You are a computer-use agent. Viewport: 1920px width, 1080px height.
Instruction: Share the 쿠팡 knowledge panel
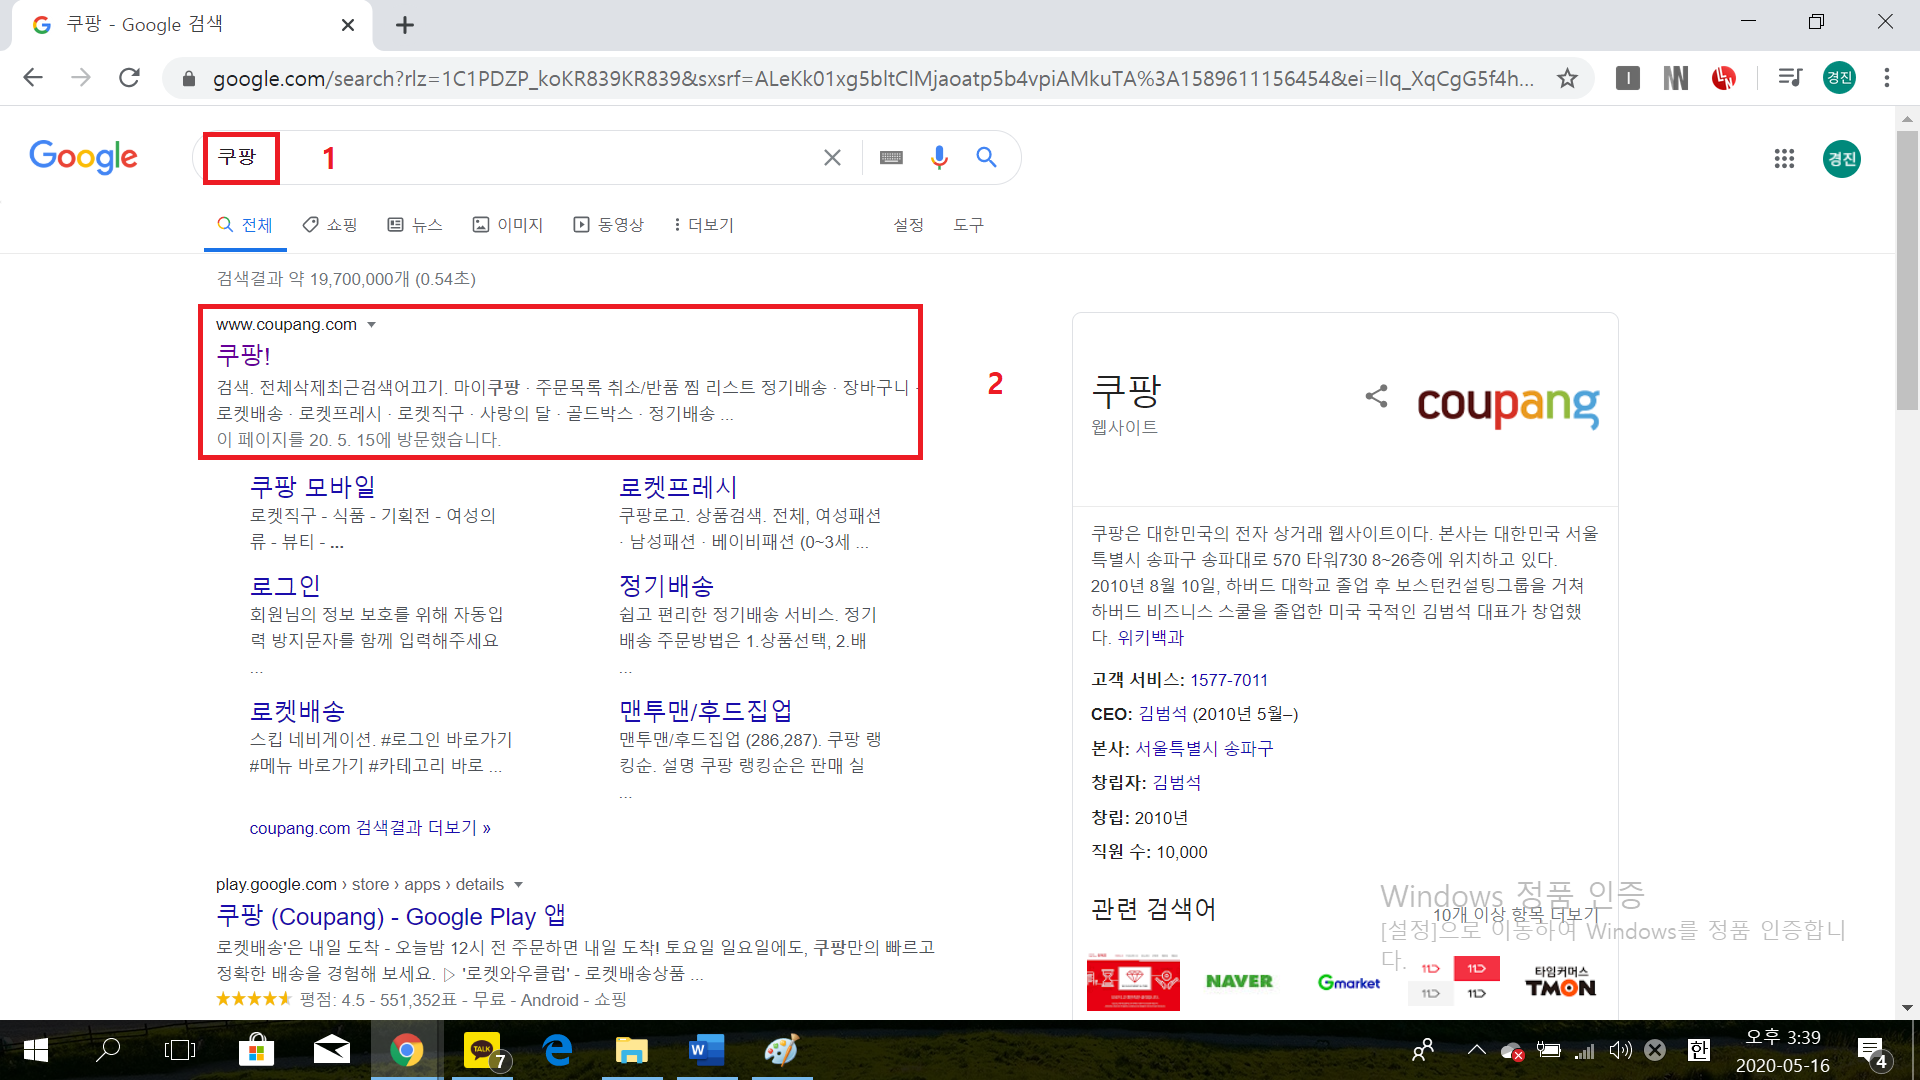coord(1376,396)
